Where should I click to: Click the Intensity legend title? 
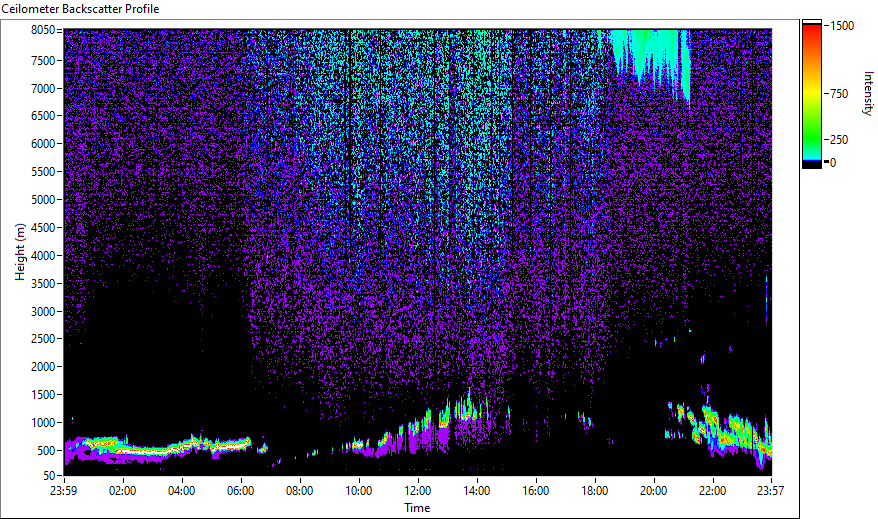tap(868, 93)
